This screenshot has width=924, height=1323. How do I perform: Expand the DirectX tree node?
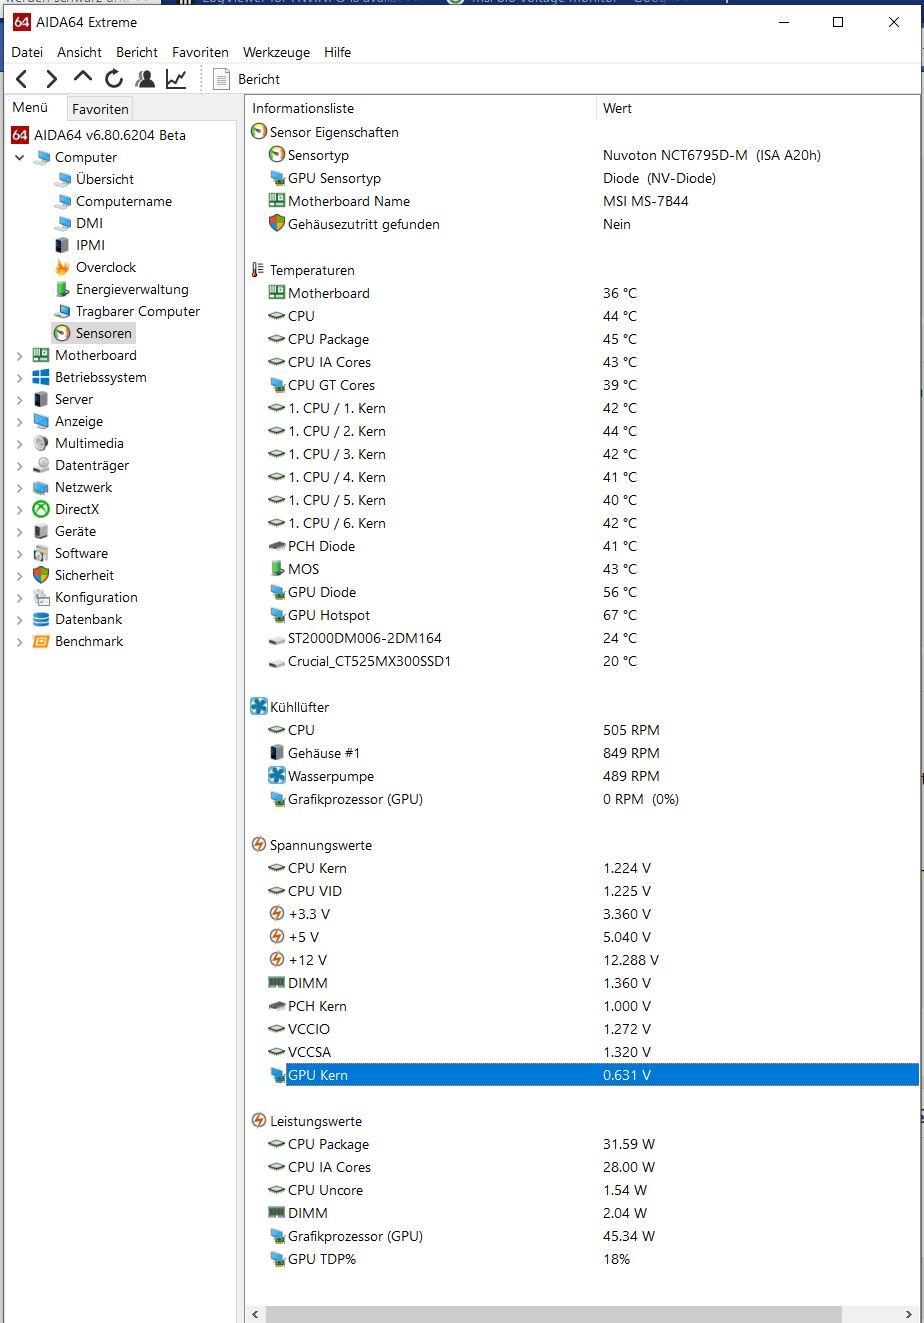point(19,509)
